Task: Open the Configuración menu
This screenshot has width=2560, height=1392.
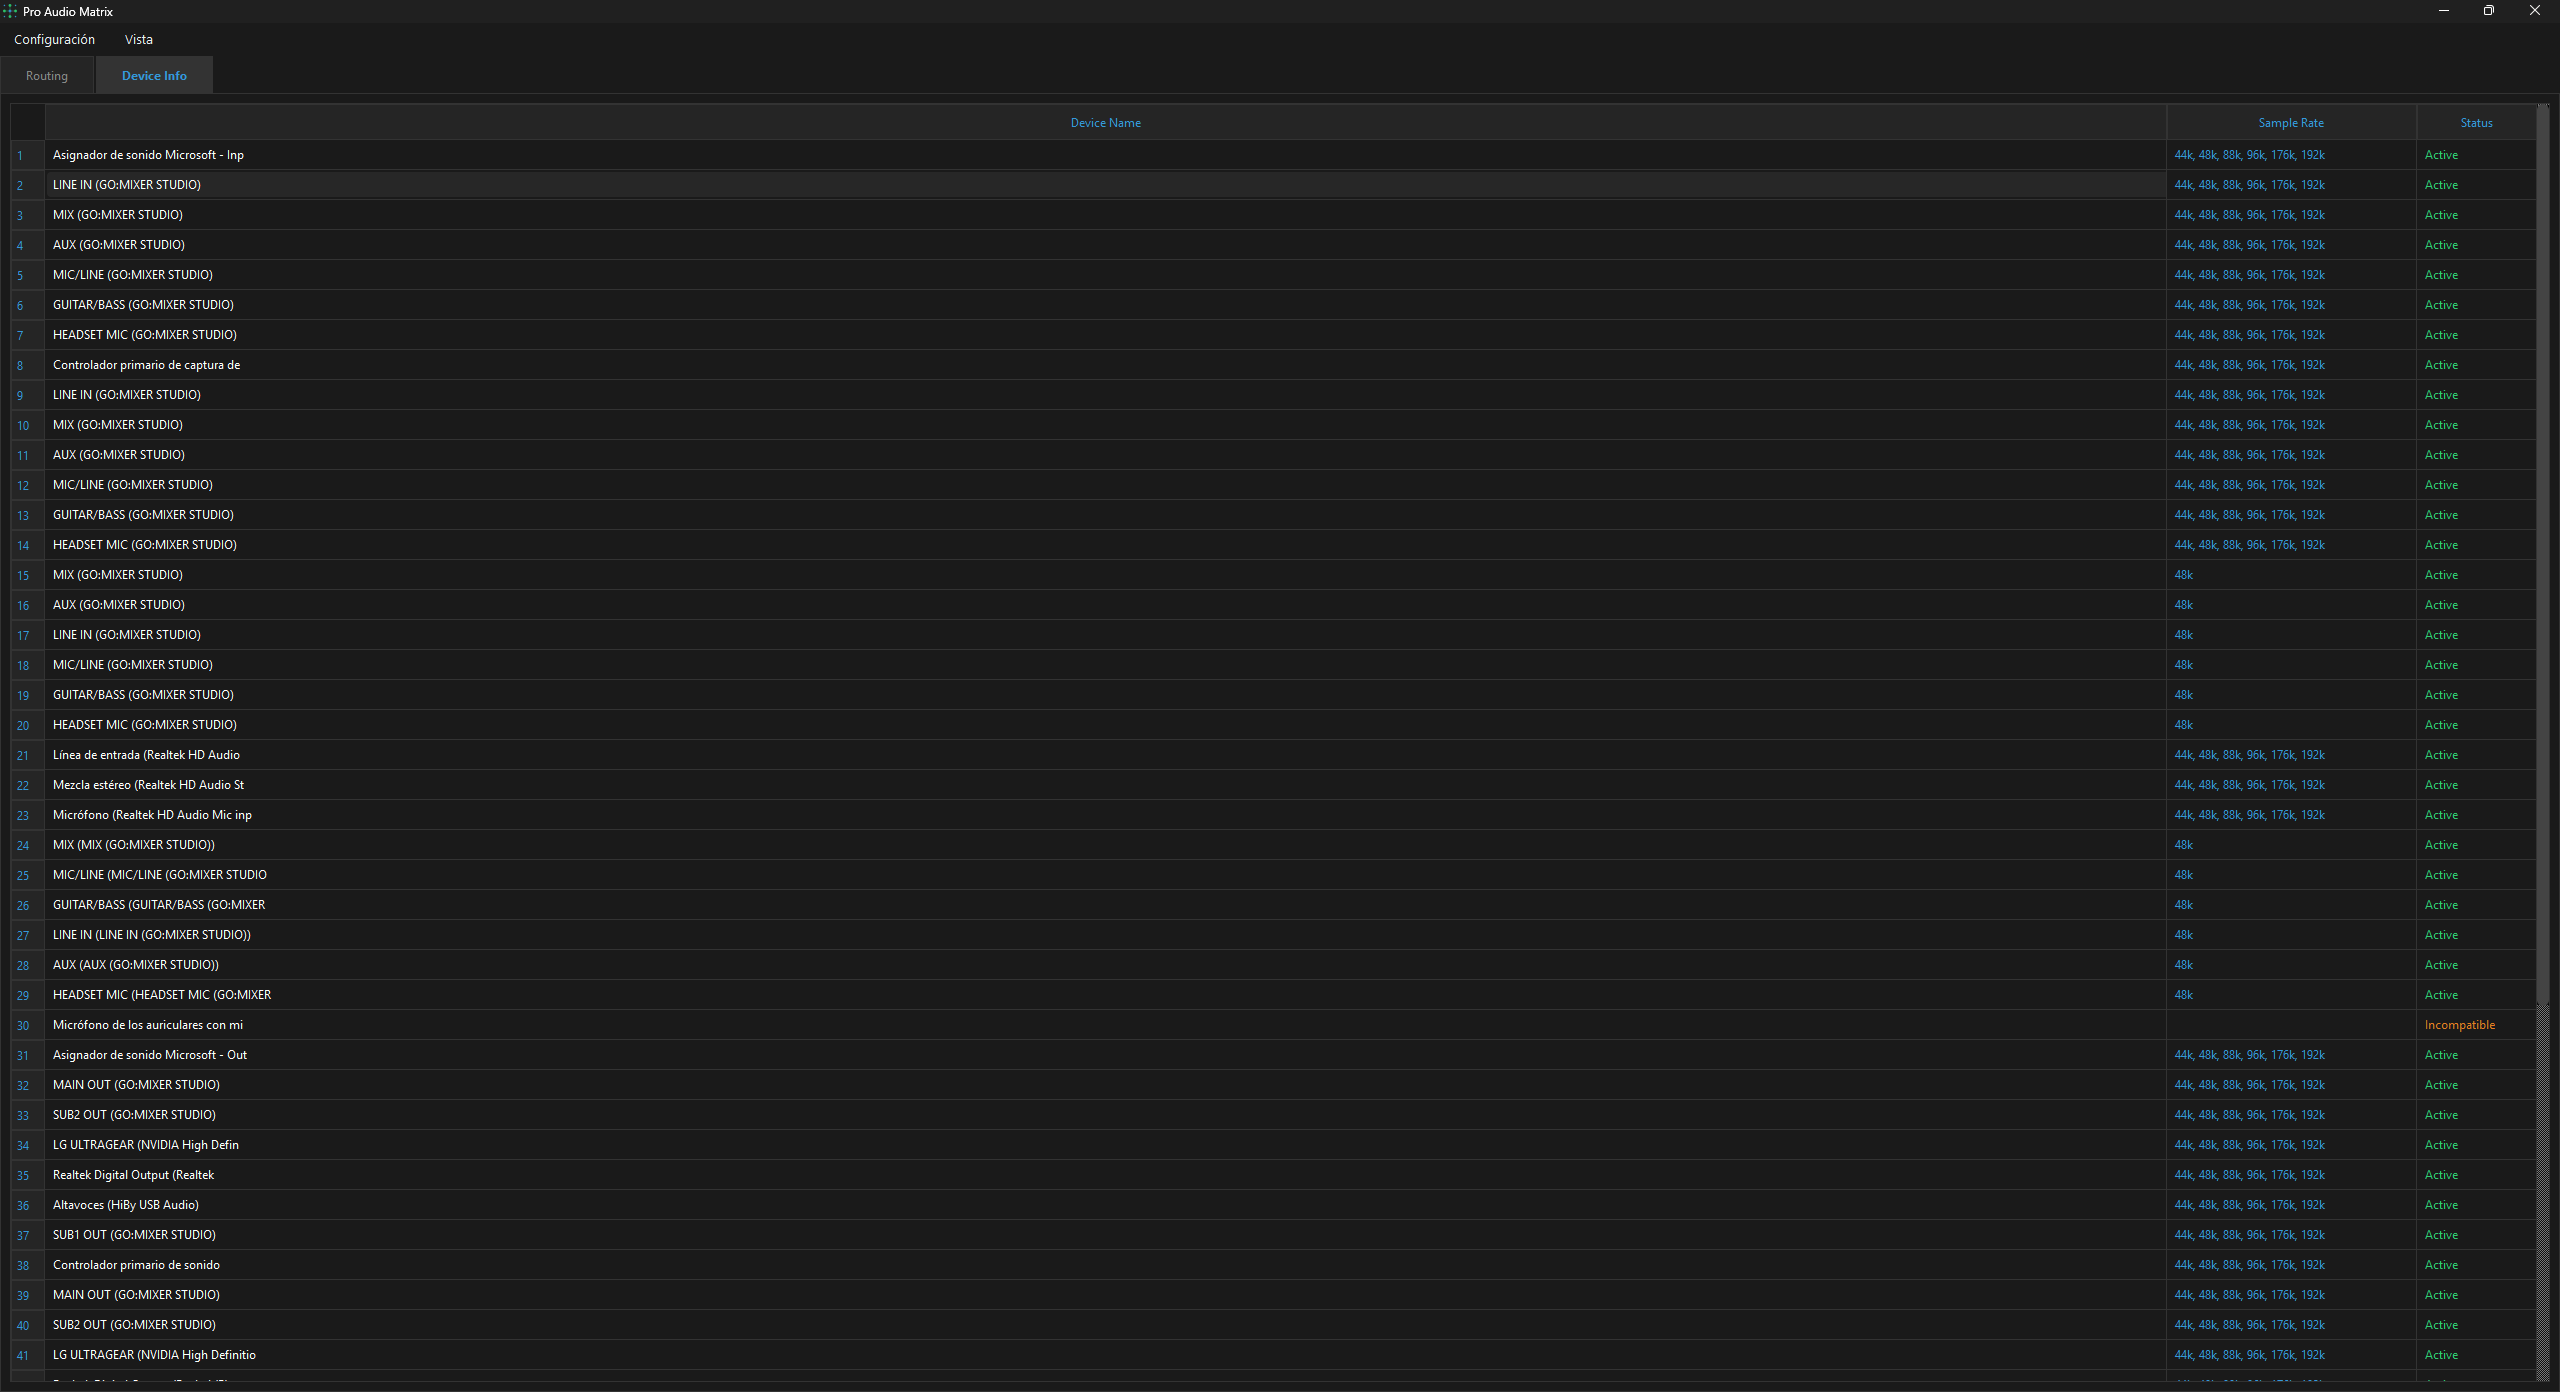Action: [x=54, y=40]
